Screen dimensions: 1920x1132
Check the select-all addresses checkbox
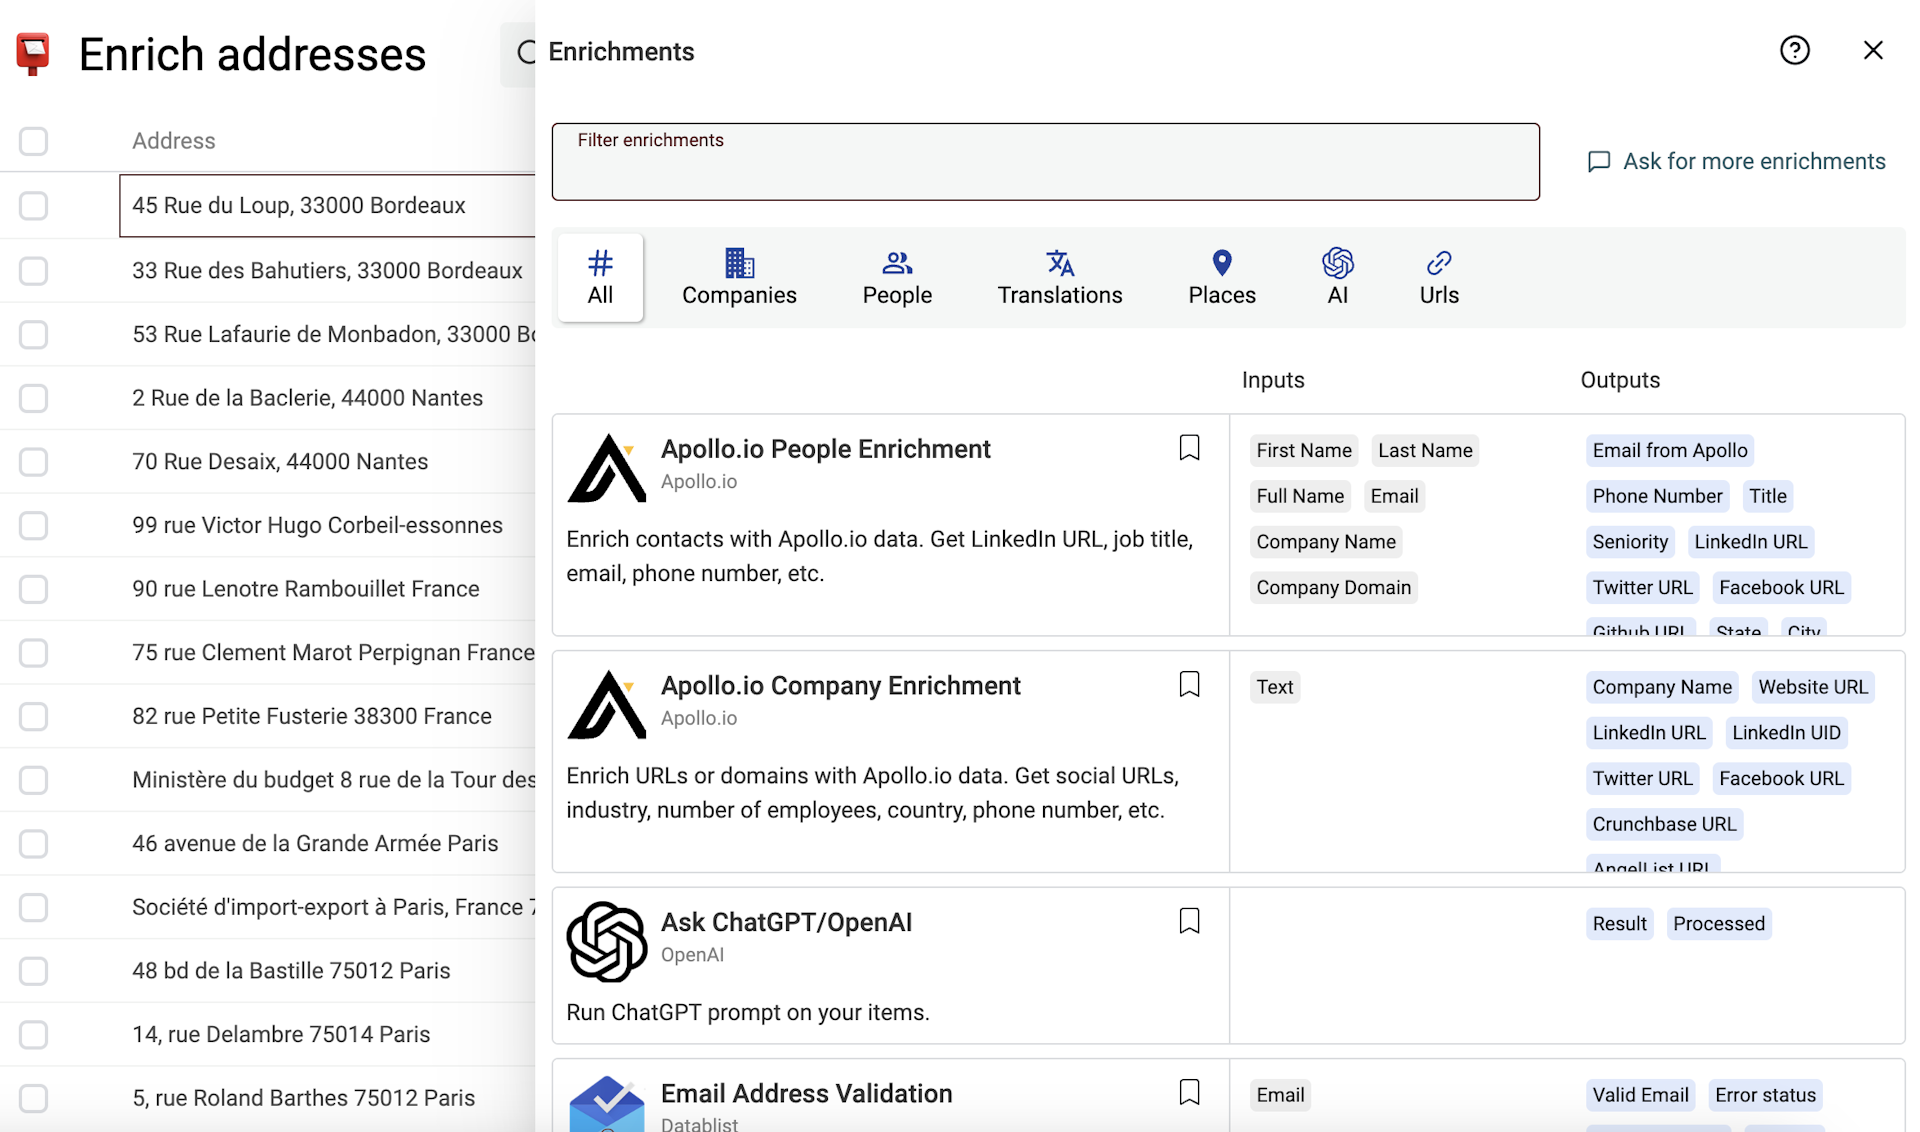pos(33,141)
